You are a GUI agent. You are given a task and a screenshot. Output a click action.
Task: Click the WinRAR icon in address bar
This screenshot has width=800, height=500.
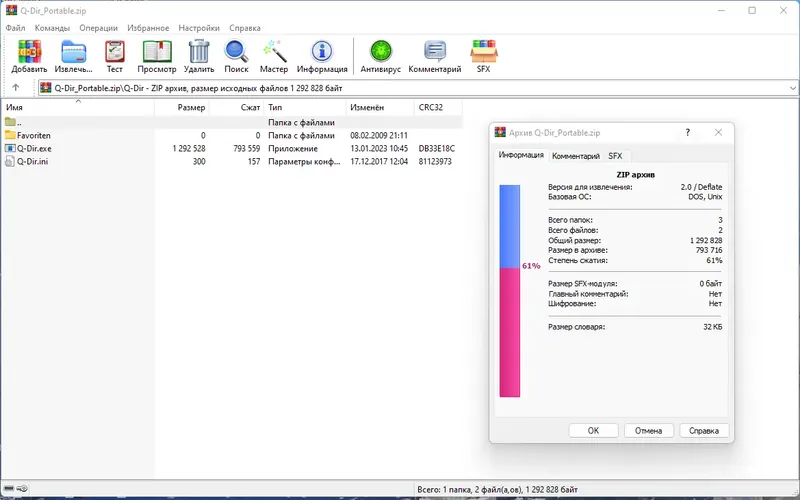[x=46, y=88]
